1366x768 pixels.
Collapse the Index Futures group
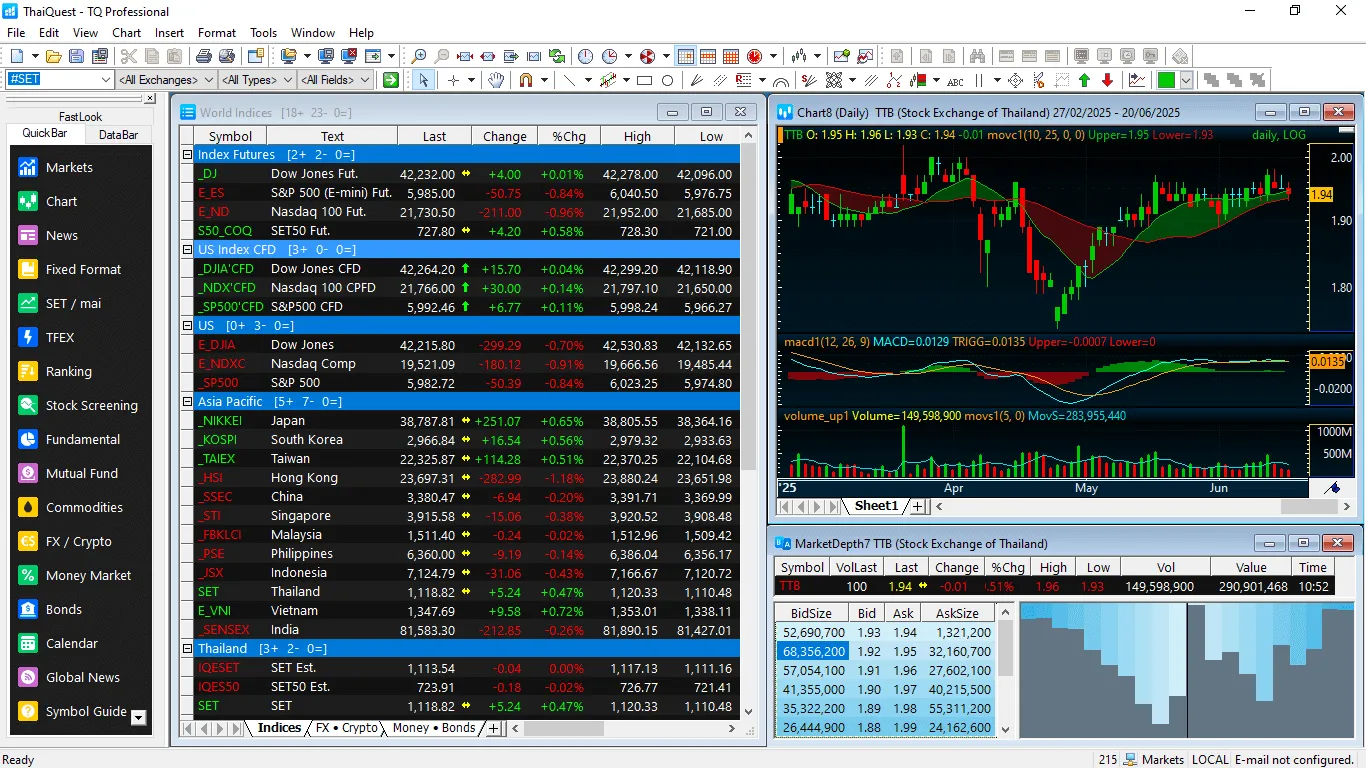coord(187,155)
